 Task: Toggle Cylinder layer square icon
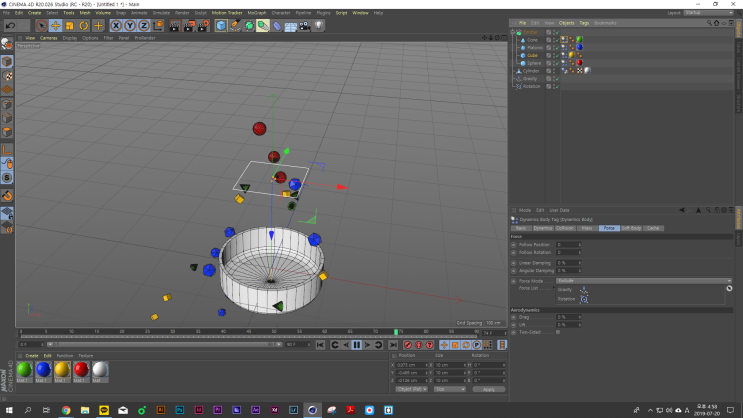[x=549, y=71]
